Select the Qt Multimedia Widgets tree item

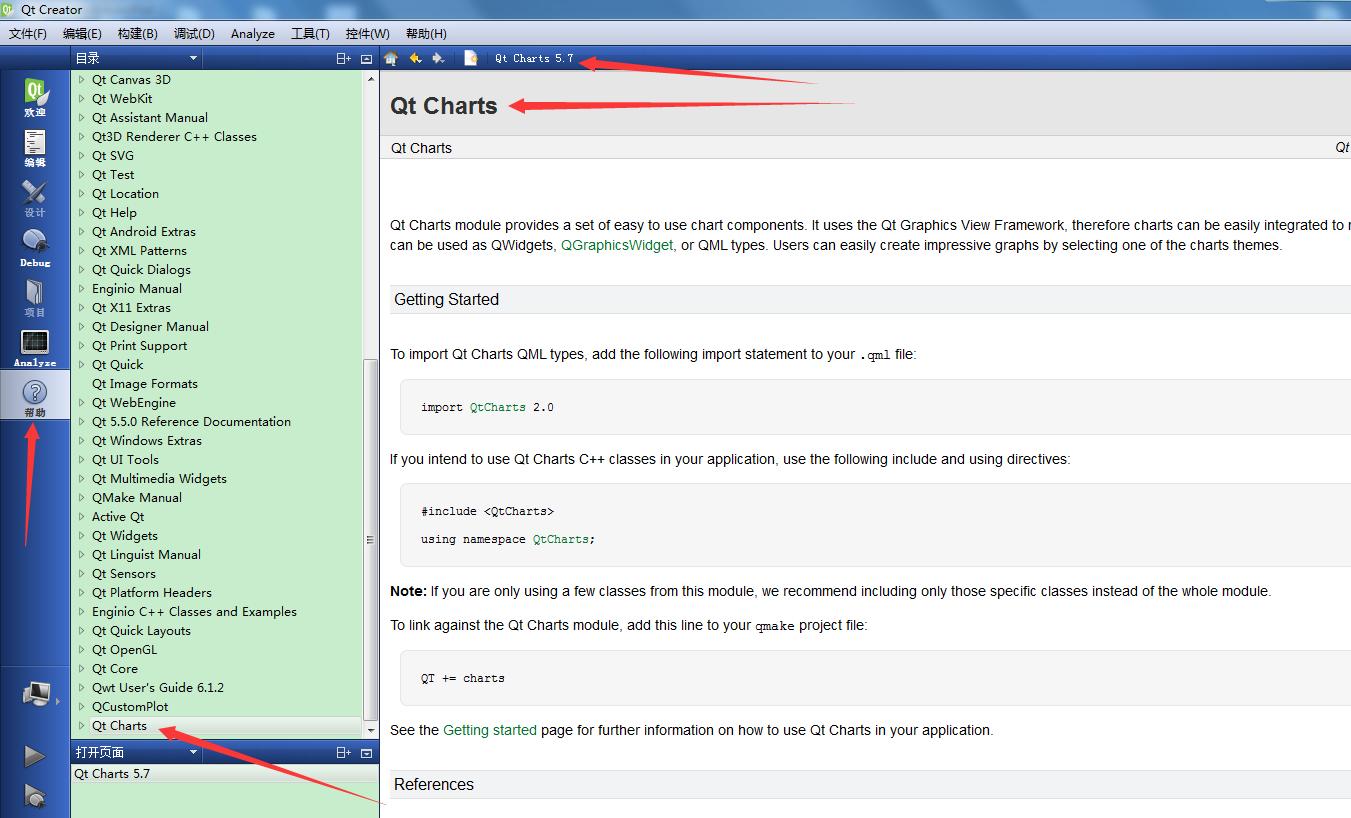click(x=160, y=479)
